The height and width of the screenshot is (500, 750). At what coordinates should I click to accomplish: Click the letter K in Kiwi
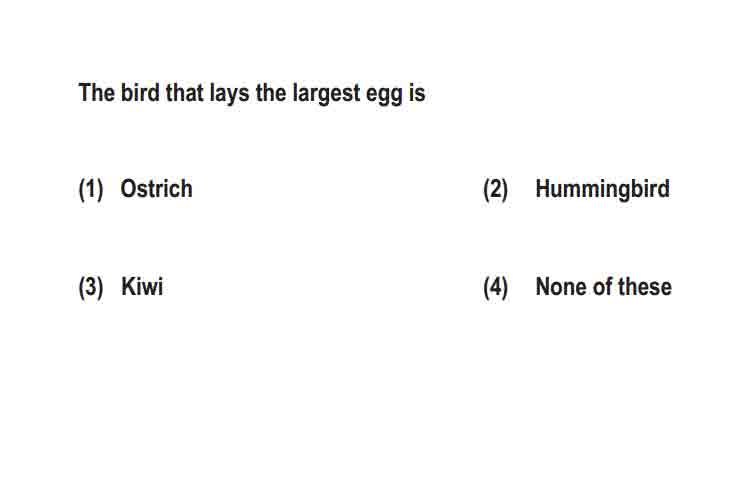click(128, 287)
